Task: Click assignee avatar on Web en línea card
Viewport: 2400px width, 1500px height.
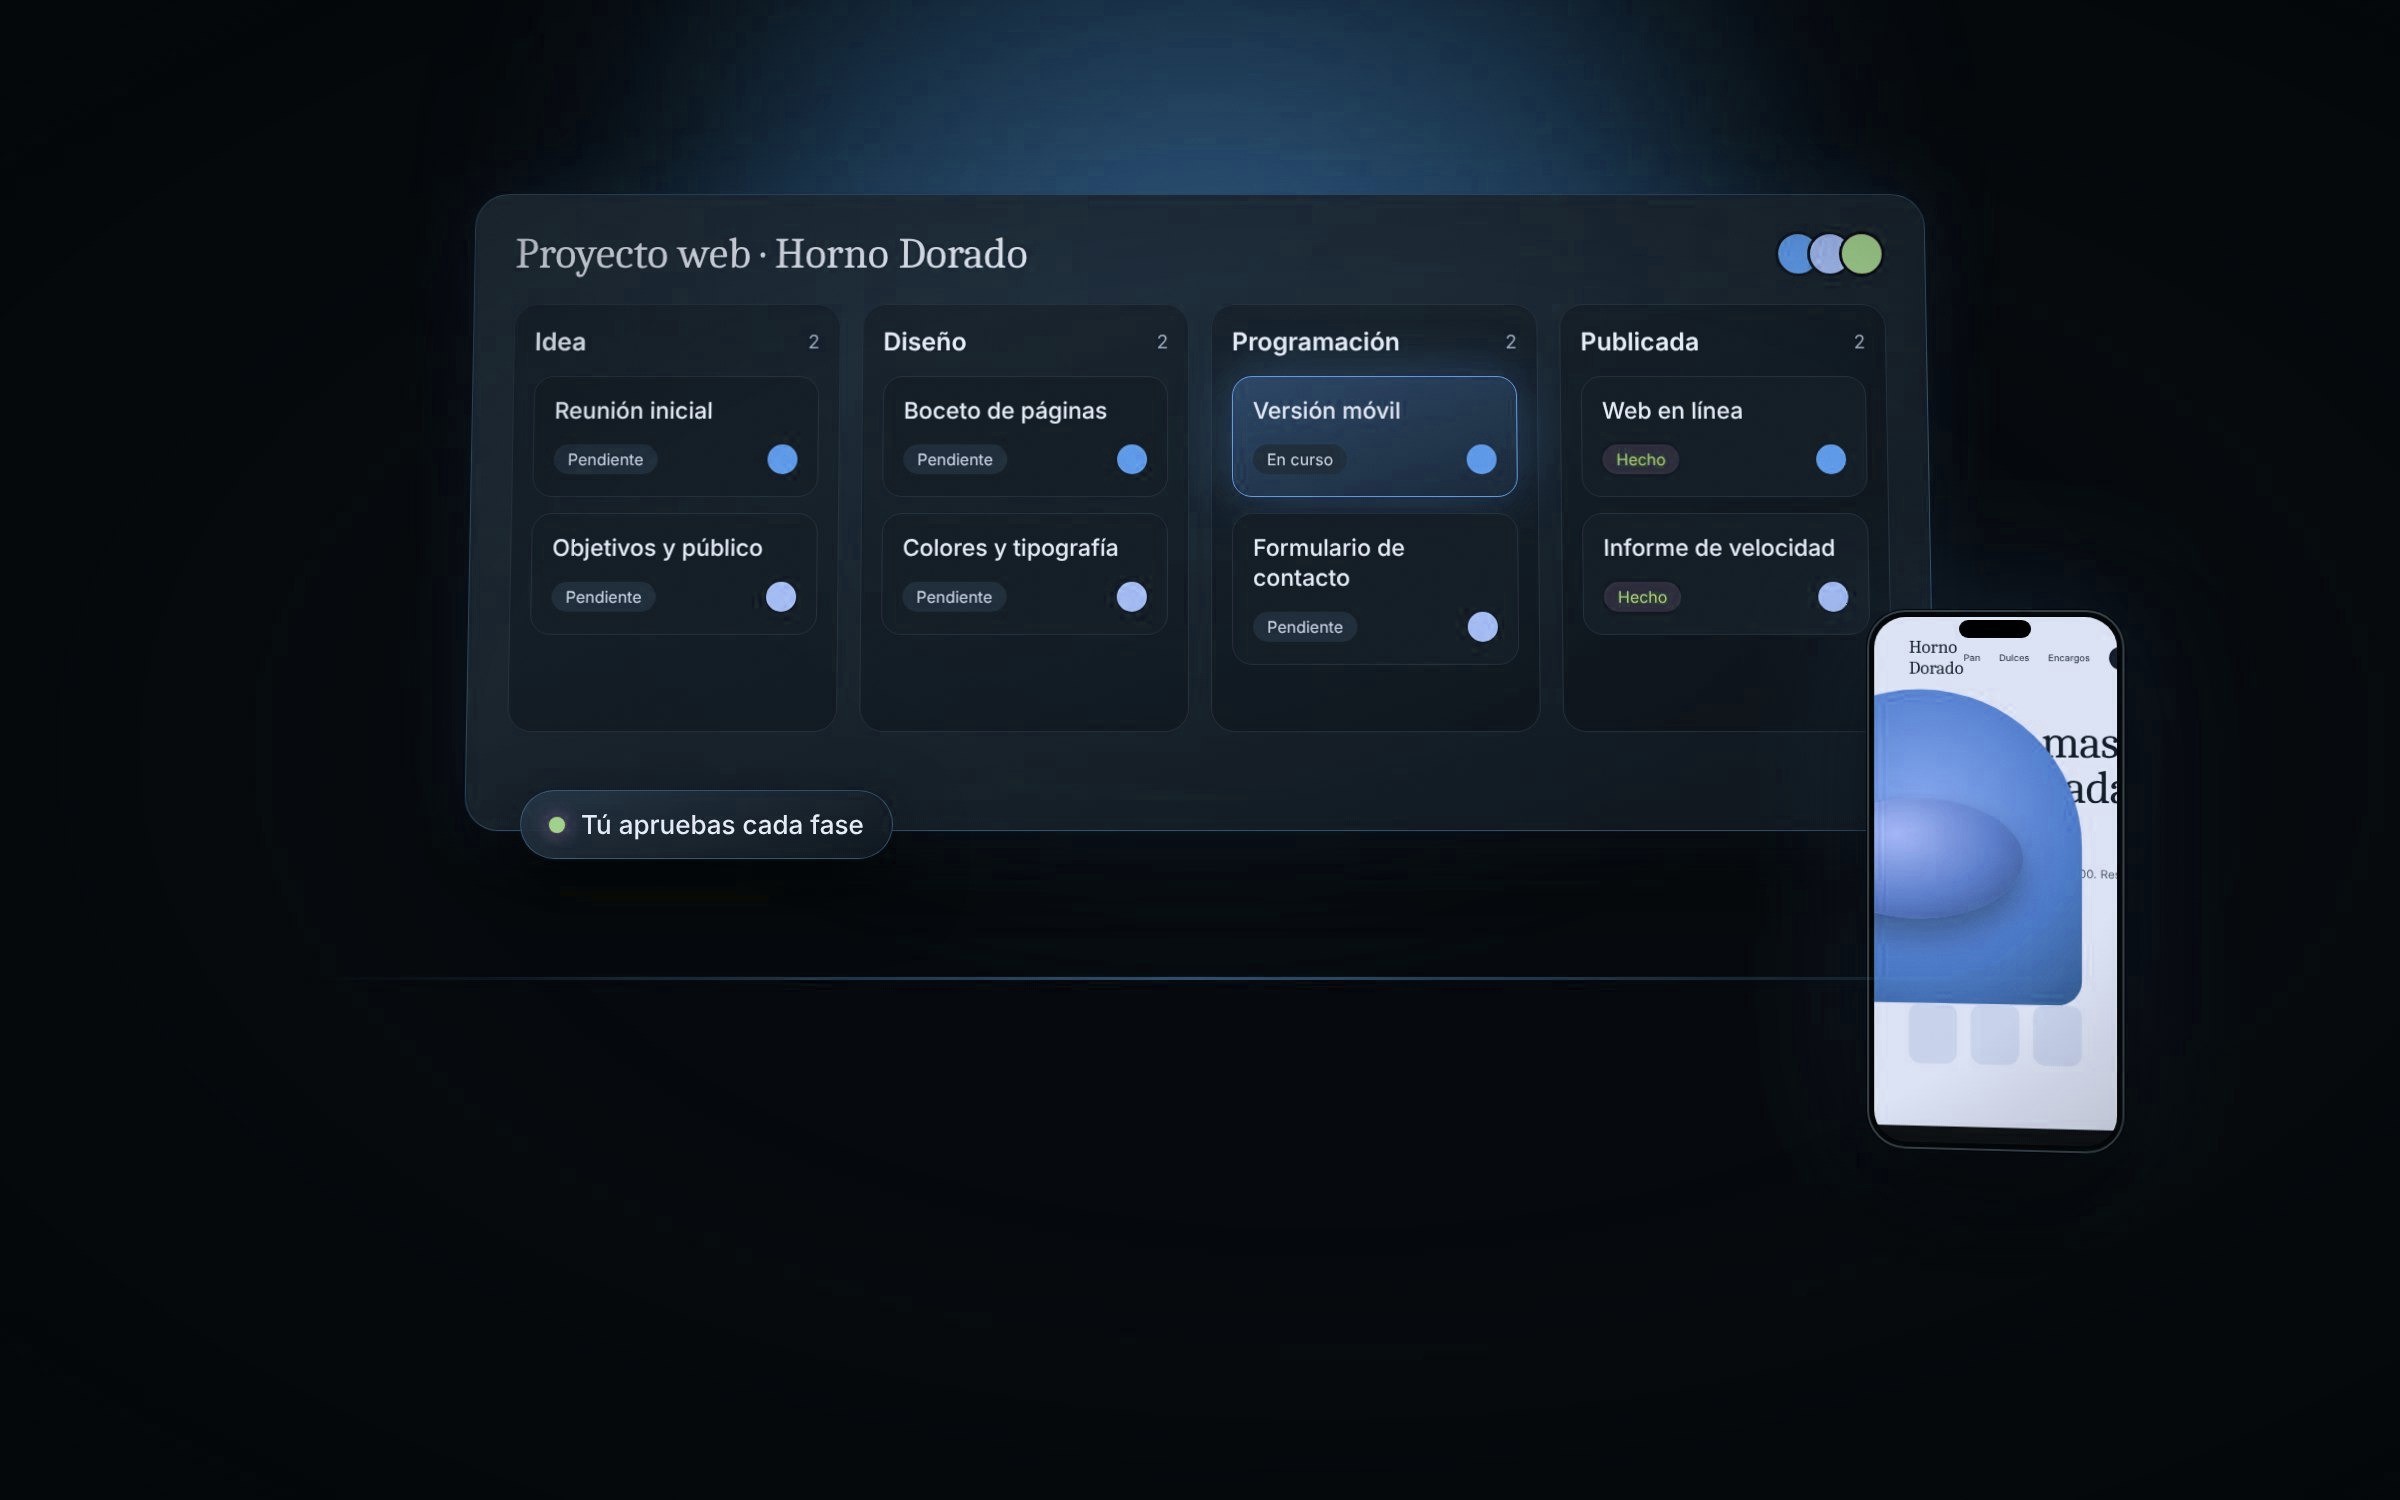Action: tap(1831, 459)
